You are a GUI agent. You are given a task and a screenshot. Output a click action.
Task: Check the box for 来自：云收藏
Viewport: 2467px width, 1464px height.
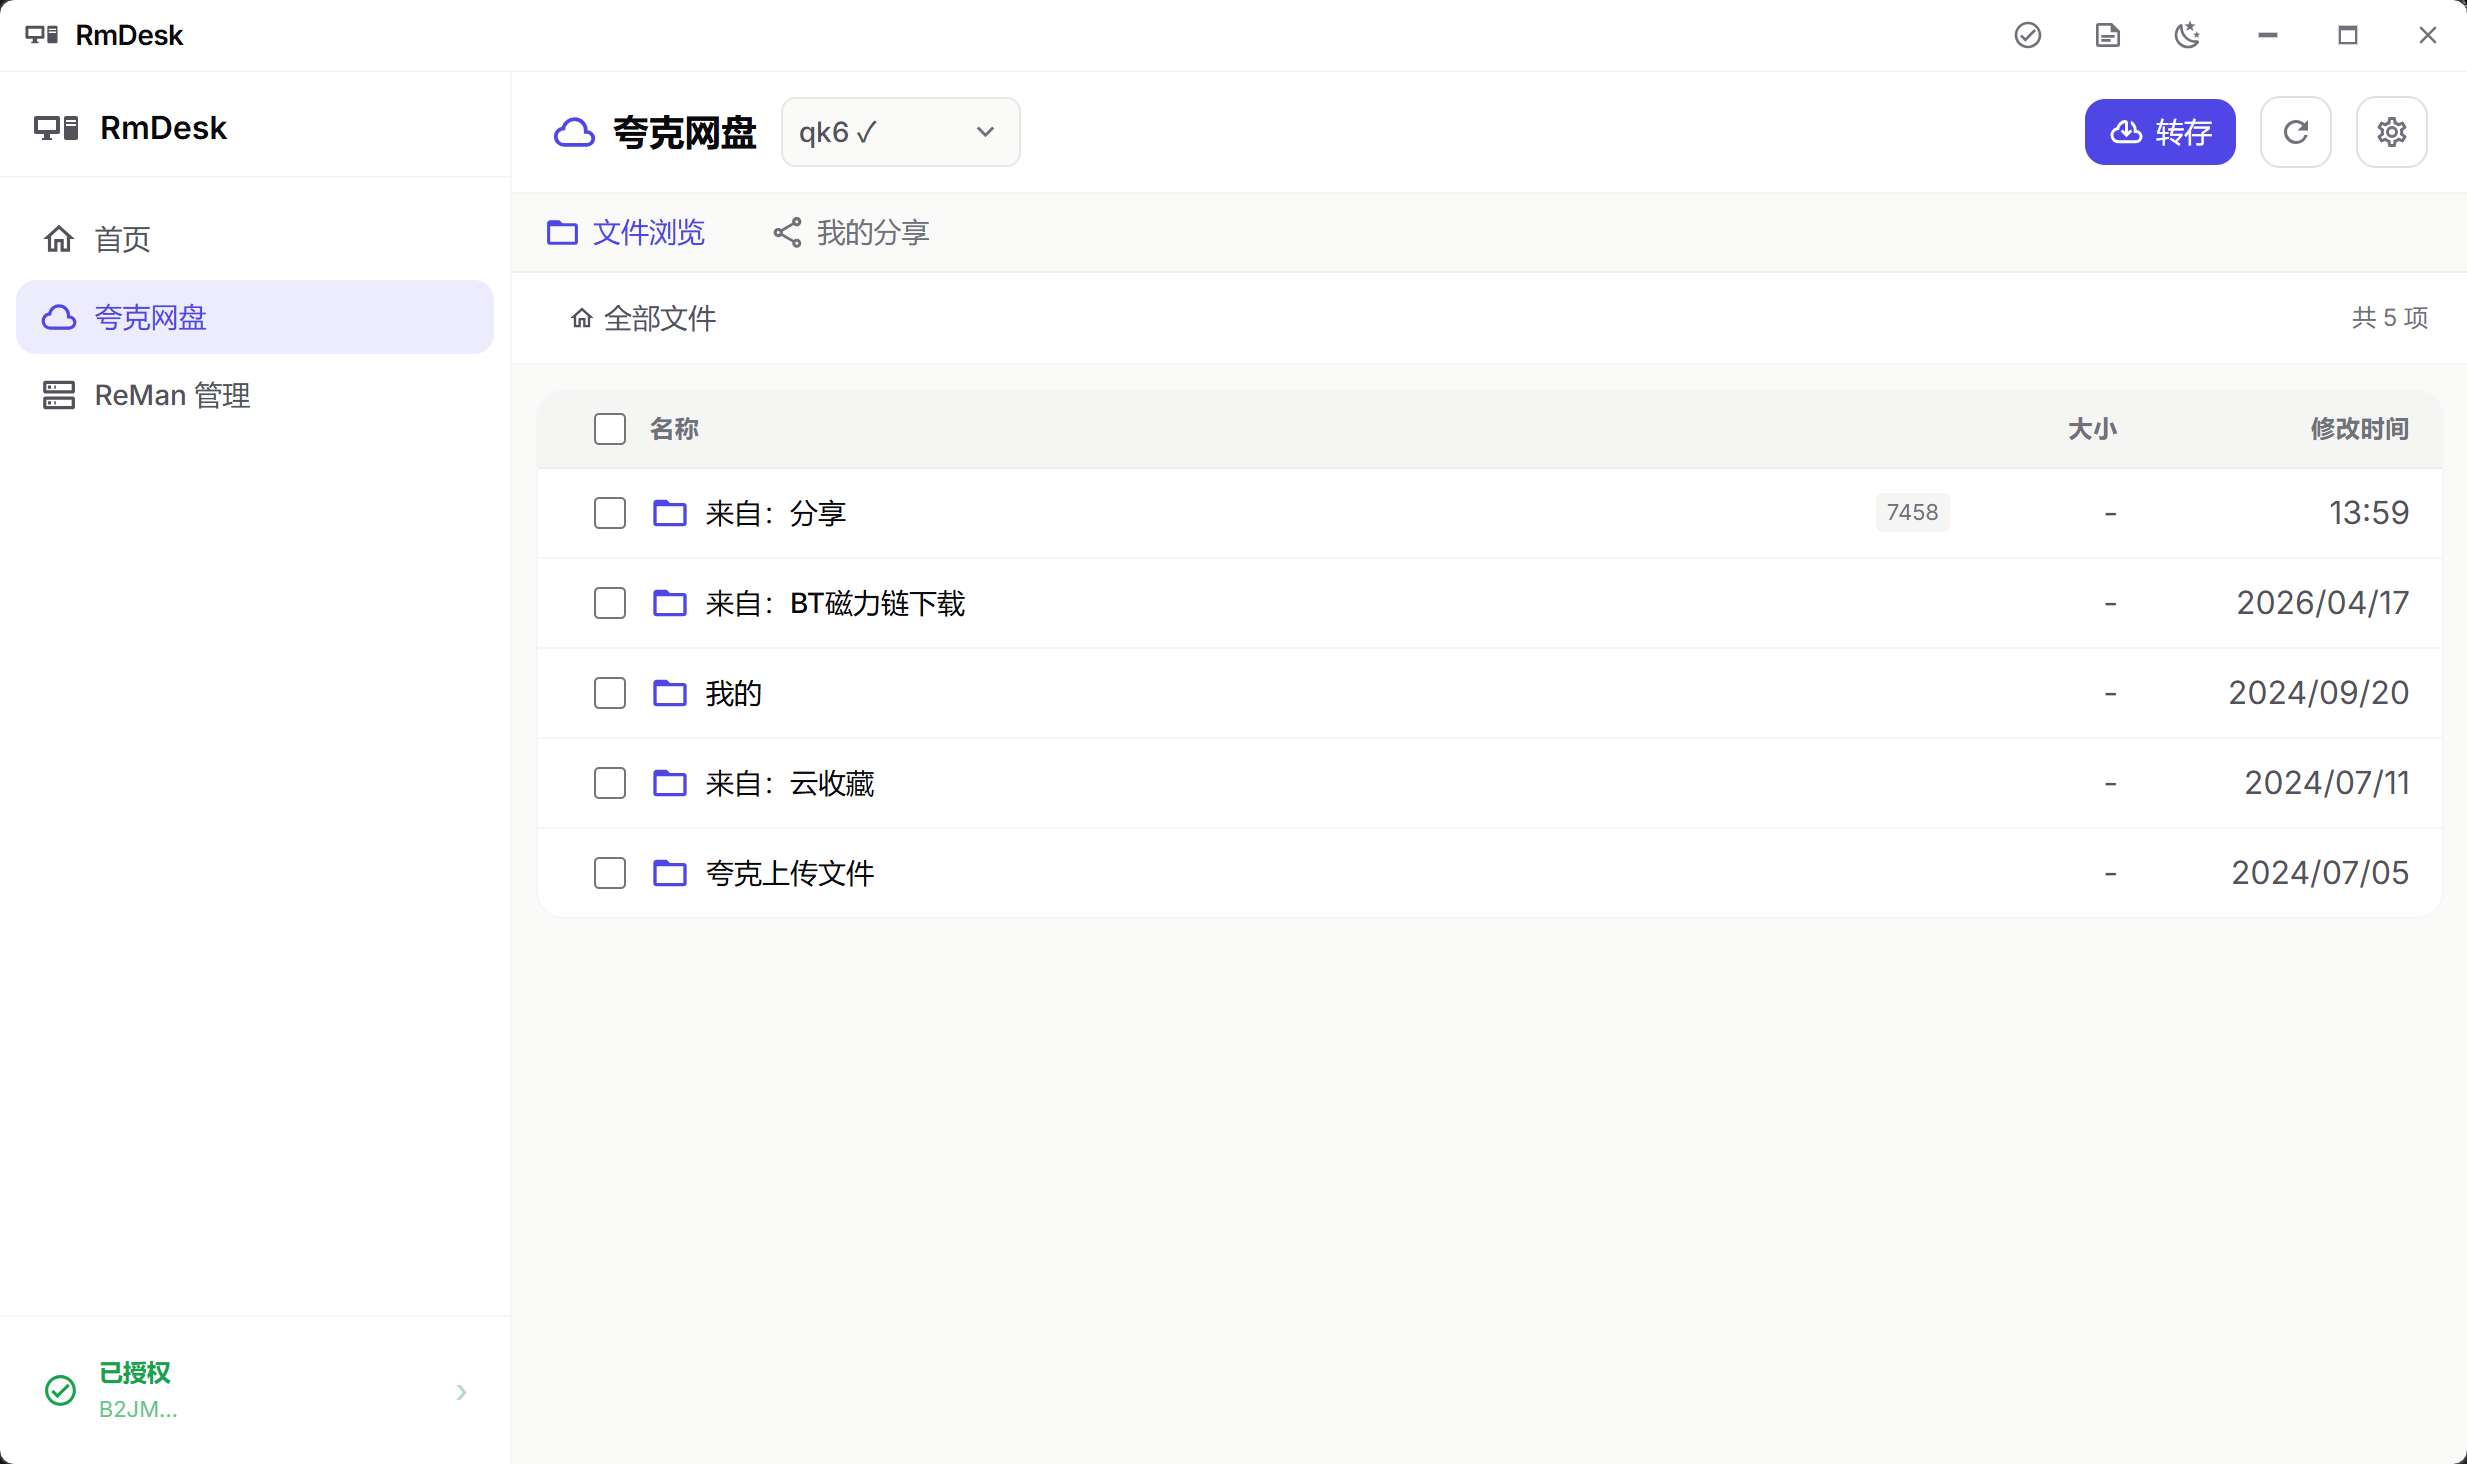click(610, 783)
